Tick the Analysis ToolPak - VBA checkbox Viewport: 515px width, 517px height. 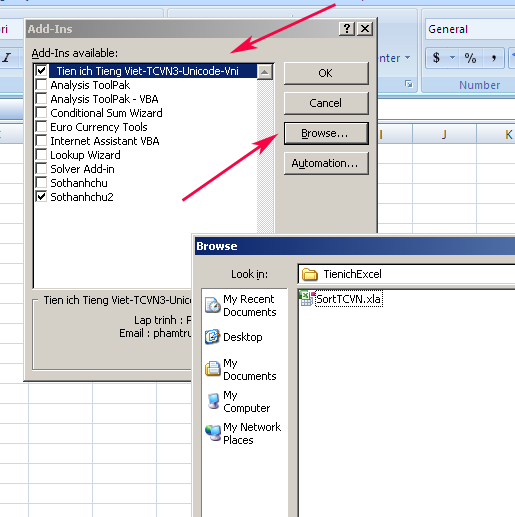[x=41, y=99]
